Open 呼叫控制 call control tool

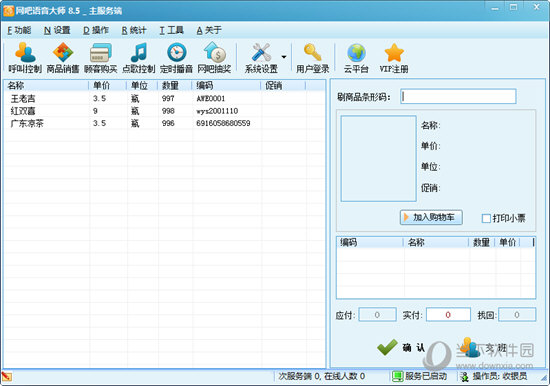25,58
